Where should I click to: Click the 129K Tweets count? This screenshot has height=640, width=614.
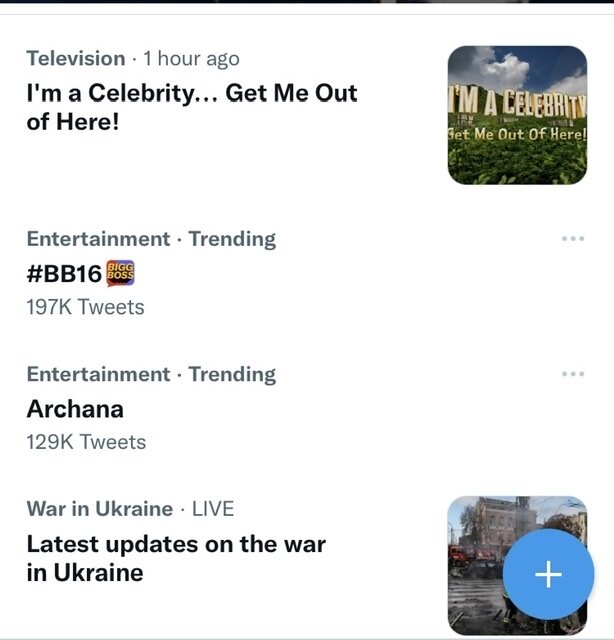click(x=86, y=442)
